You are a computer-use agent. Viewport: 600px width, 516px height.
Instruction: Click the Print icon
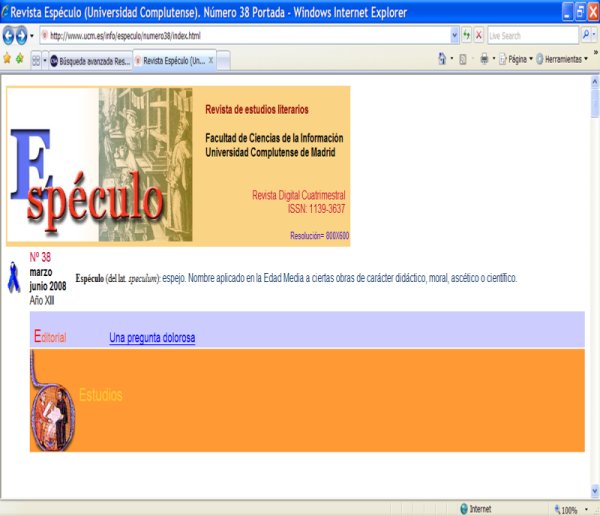click(x=484, y=59)
